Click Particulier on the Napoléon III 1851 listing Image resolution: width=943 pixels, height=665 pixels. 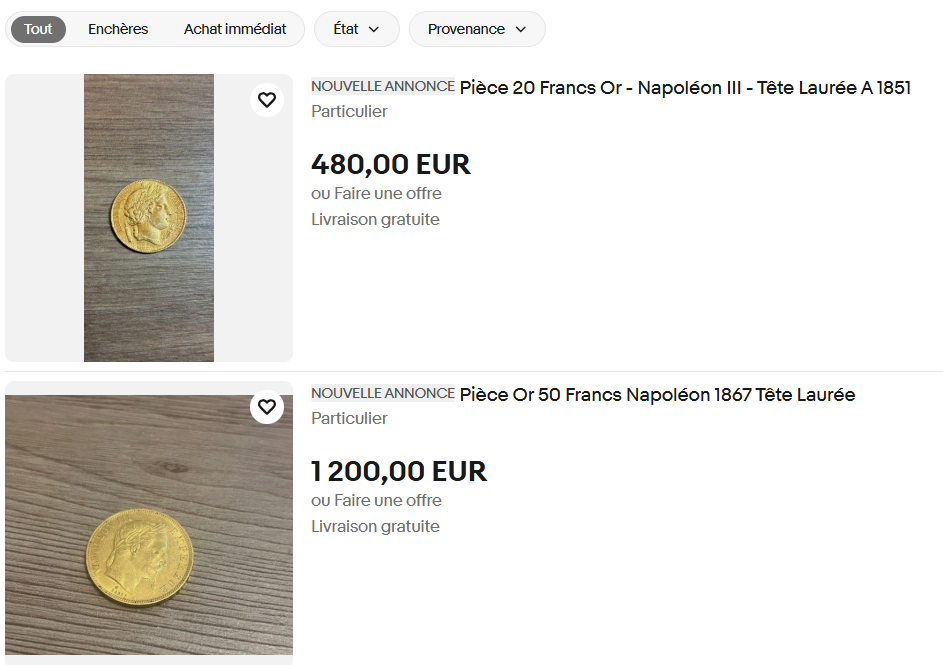click(349, 111)
